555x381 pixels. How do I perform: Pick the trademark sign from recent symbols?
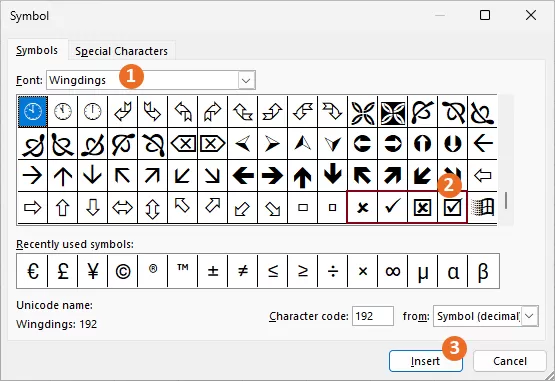[x=183, y=271]
